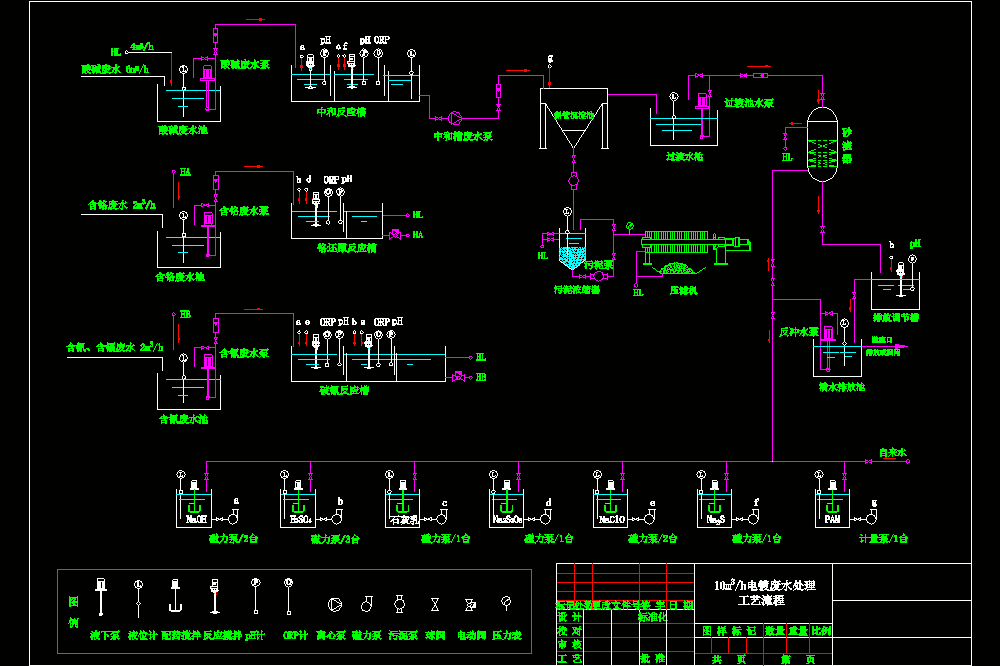
Task: Click the 酸碱废水池 label
Action: point(183,130)
